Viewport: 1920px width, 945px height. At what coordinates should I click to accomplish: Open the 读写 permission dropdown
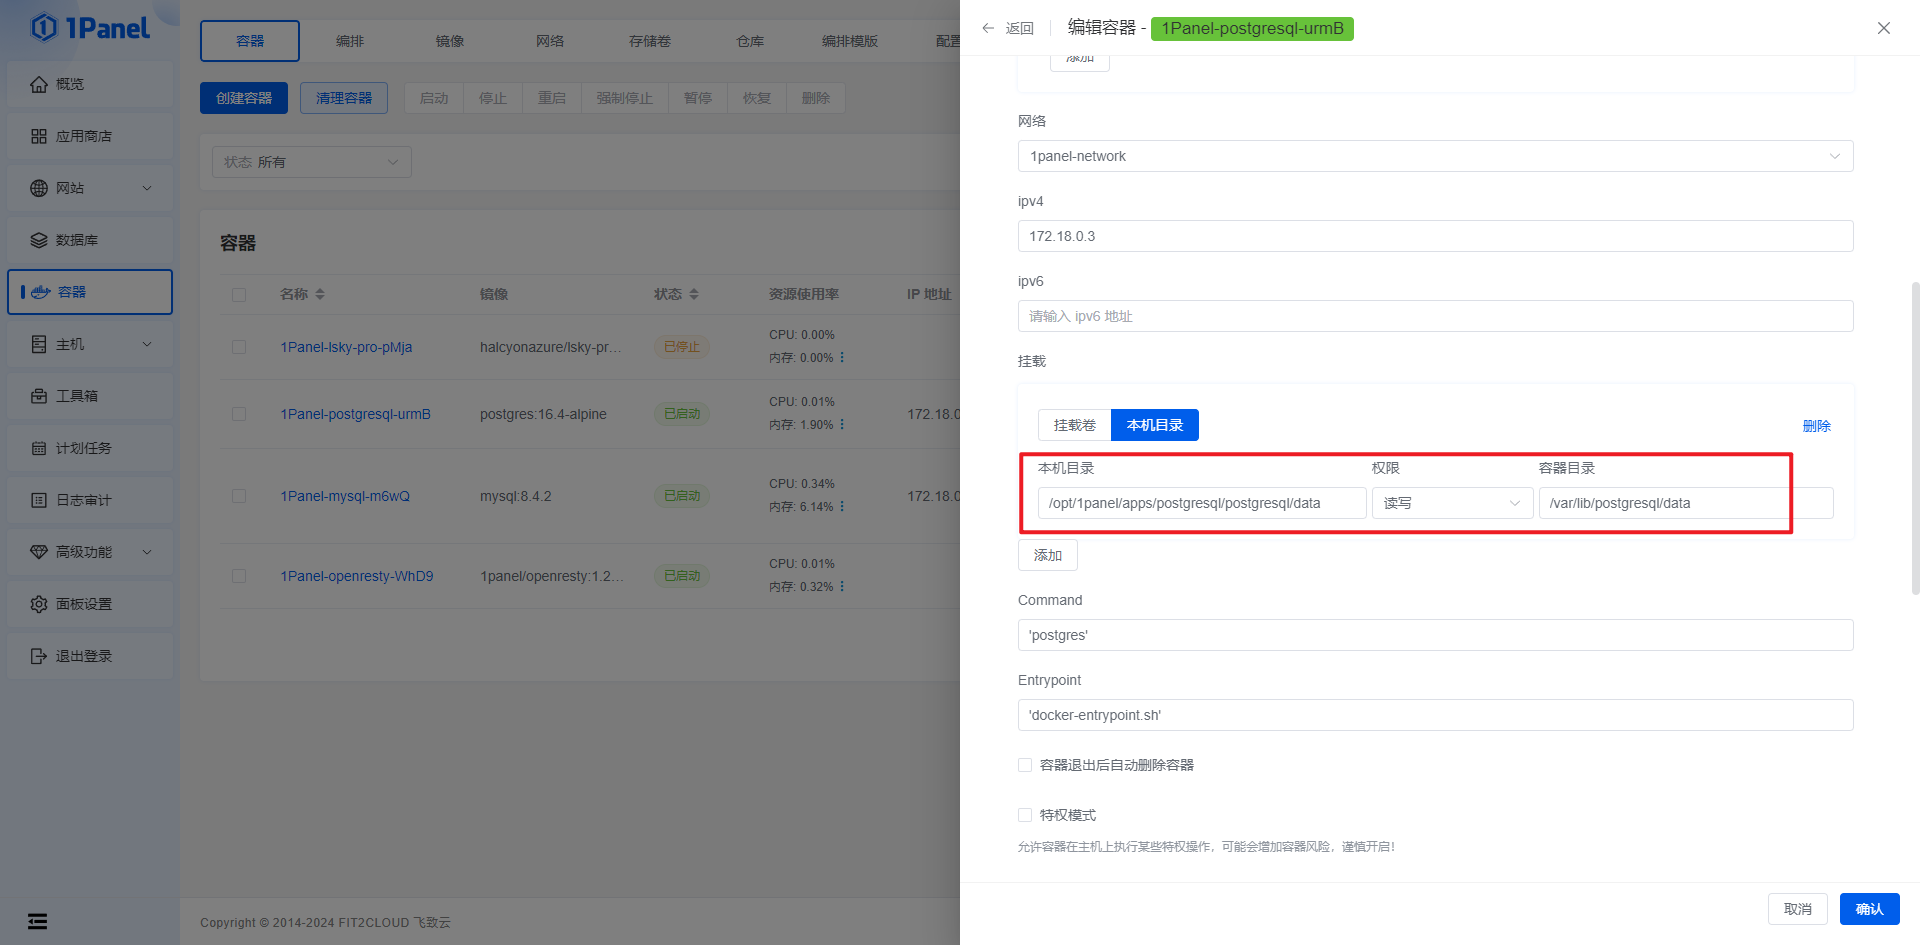1452,503
